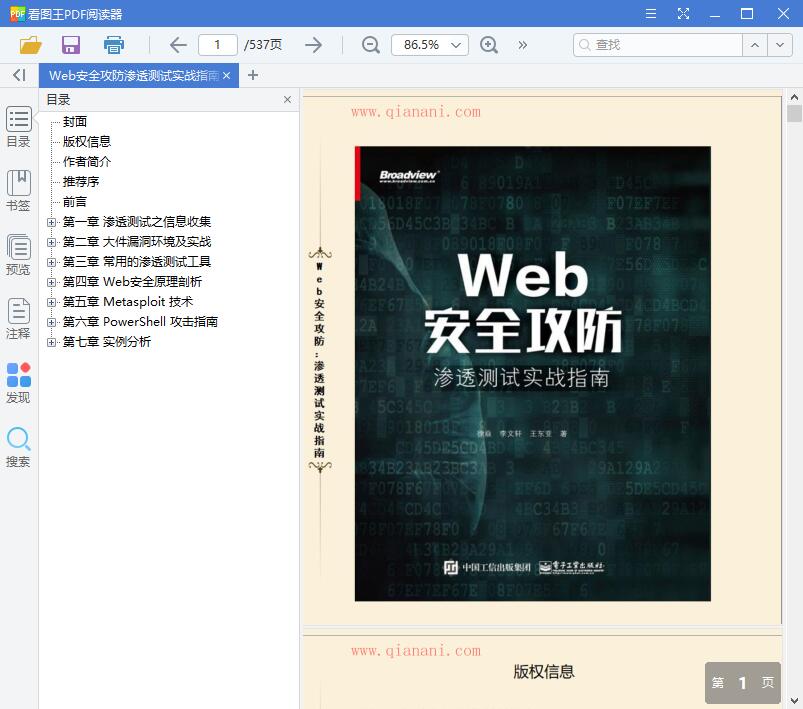The height and width of the screenshot is (709, 803).
Task: Click the 版权信息 heading on page two
Action: pos(544,672)
